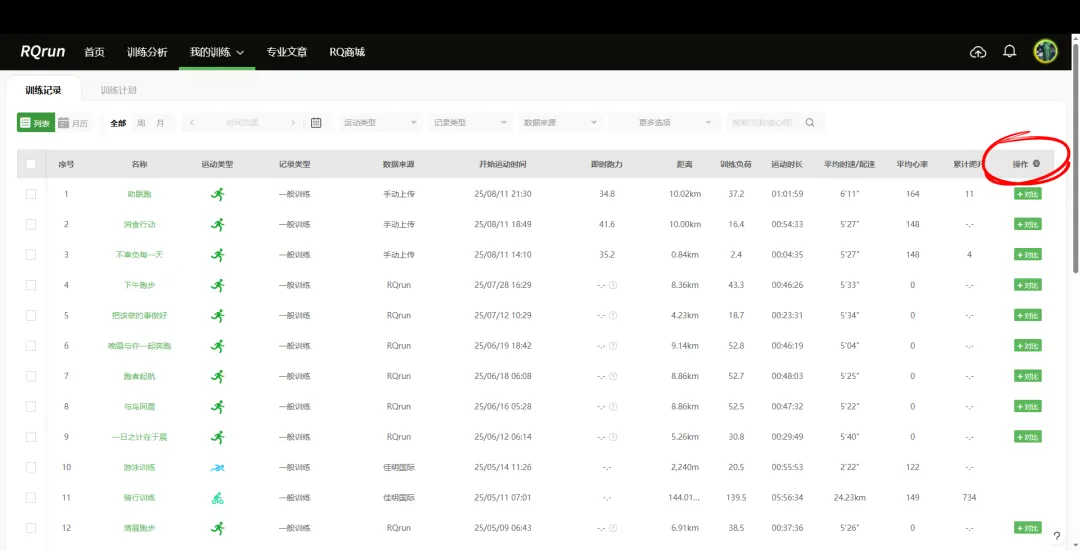Check the checkbox for row 5
This screenshot has width=1080, height=555.
[31, 316]
